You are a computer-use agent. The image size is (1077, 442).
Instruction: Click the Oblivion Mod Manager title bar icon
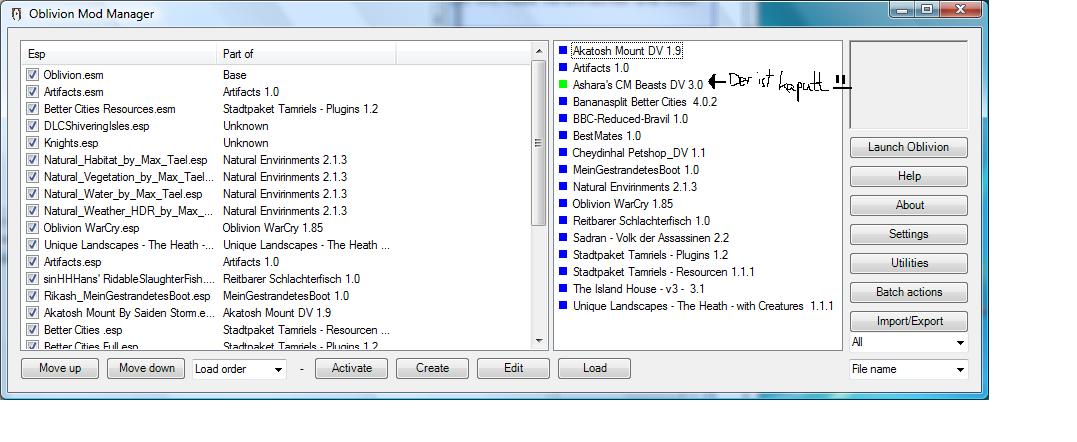(17, 14)
